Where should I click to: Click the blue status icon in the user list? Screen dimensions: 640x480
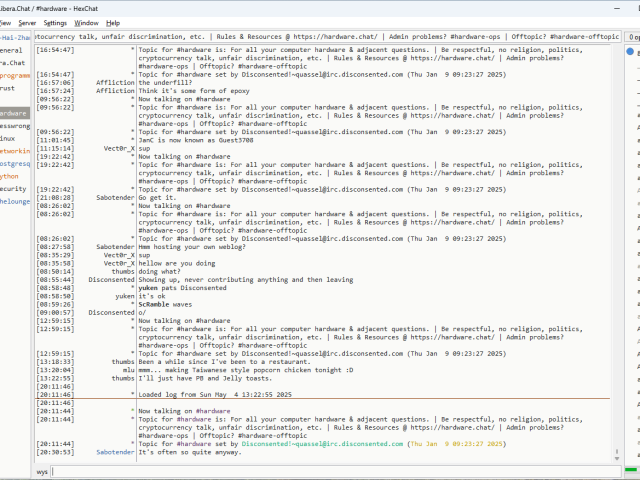coord(630,51)
